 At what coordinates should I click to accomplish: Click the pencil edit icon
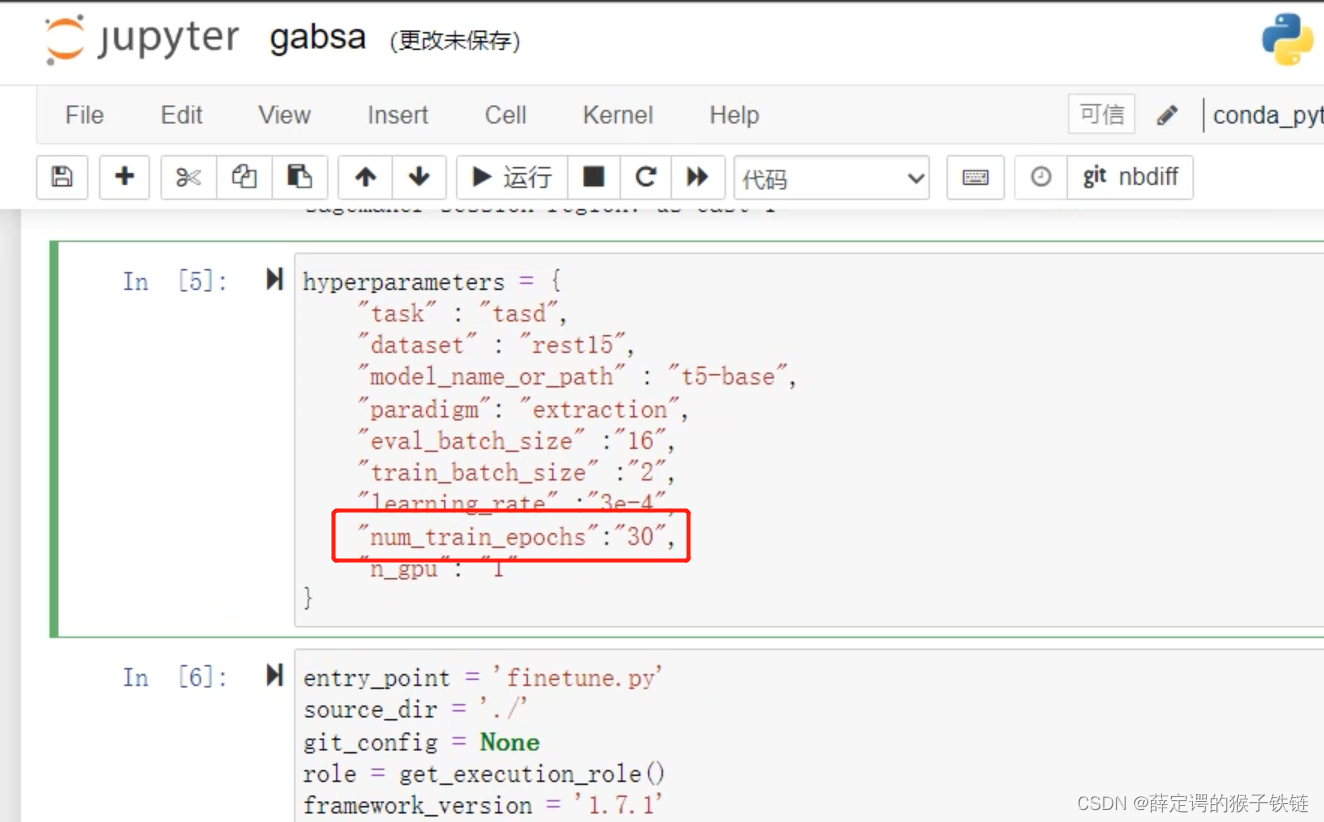tap(1167, 116)
